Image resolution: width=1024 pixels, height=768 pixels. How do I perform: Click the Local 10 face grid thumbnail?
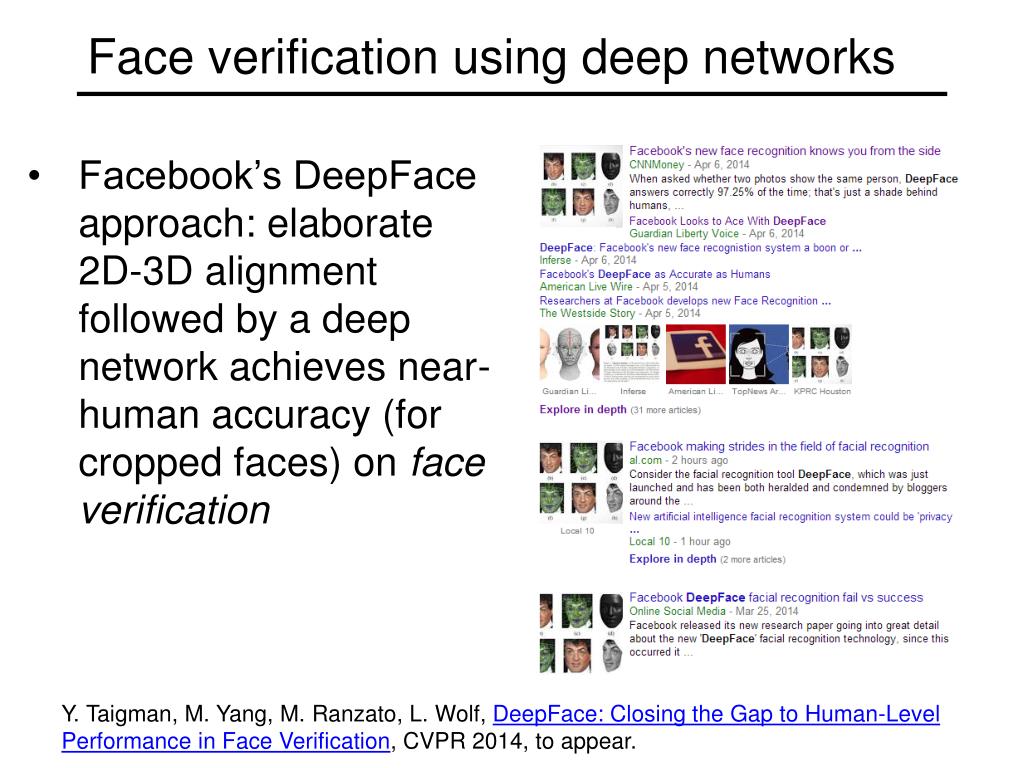pyautogui.click(x=581, y=482)
